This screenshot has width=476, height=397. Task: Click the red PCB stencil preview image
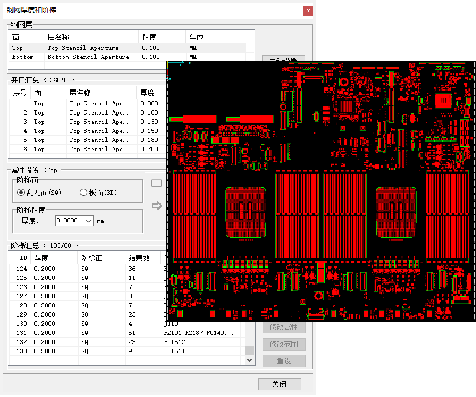(x=321, y=191)
